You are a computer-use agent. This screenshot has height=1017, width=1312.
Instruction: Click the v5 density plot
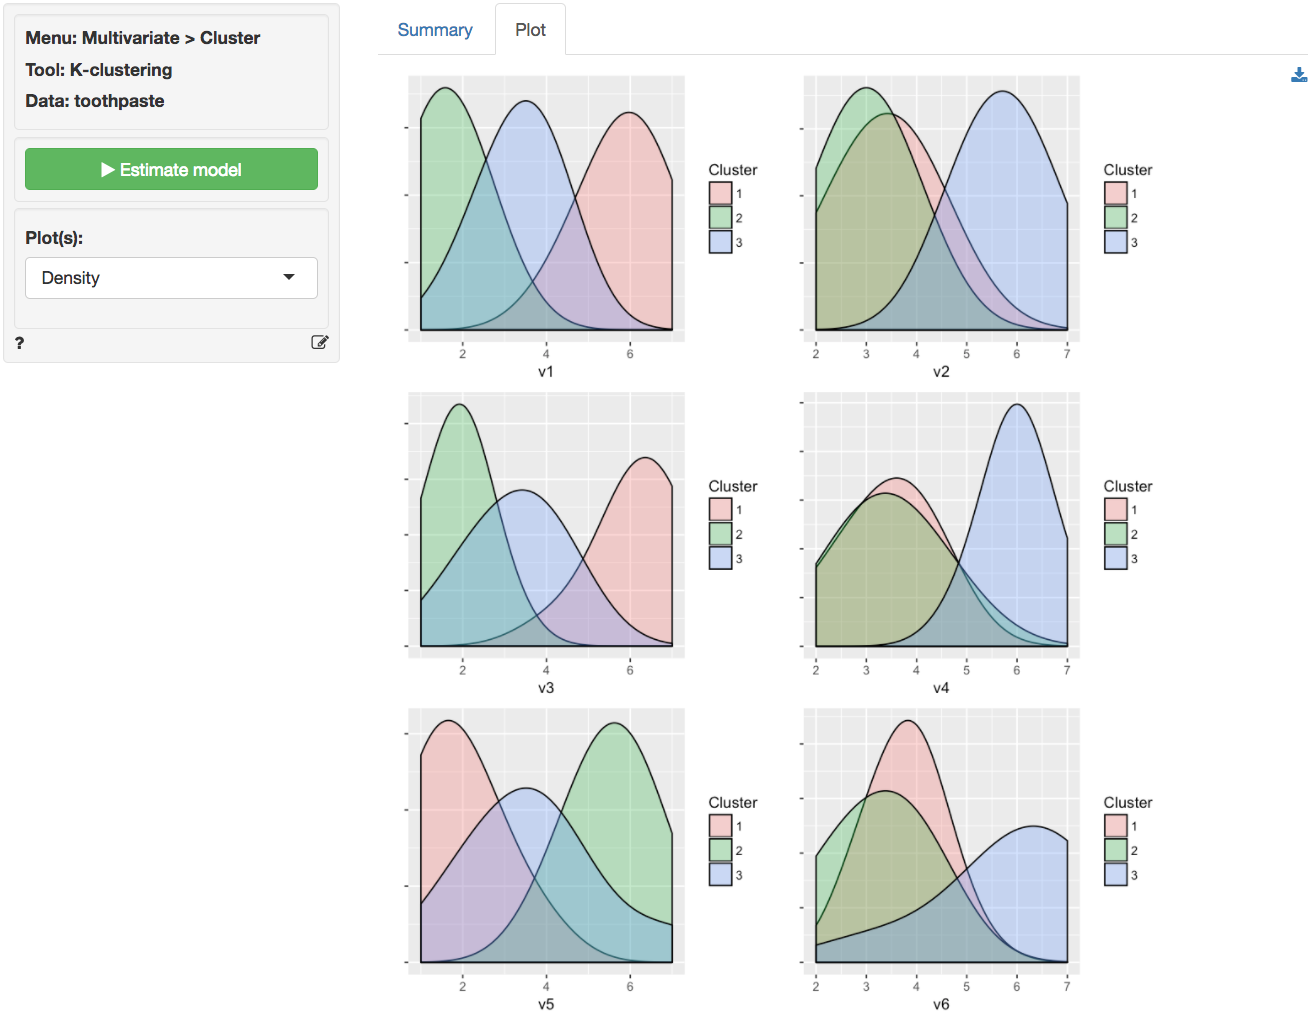pyautogui.click(x=546, y=842)
